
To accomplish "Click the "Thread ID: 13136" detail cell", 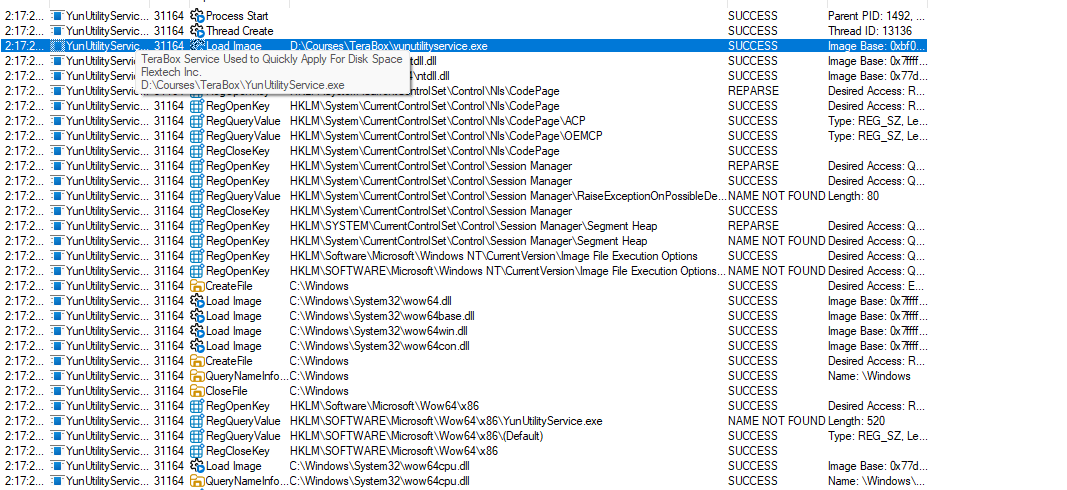I will pos(872,31).
